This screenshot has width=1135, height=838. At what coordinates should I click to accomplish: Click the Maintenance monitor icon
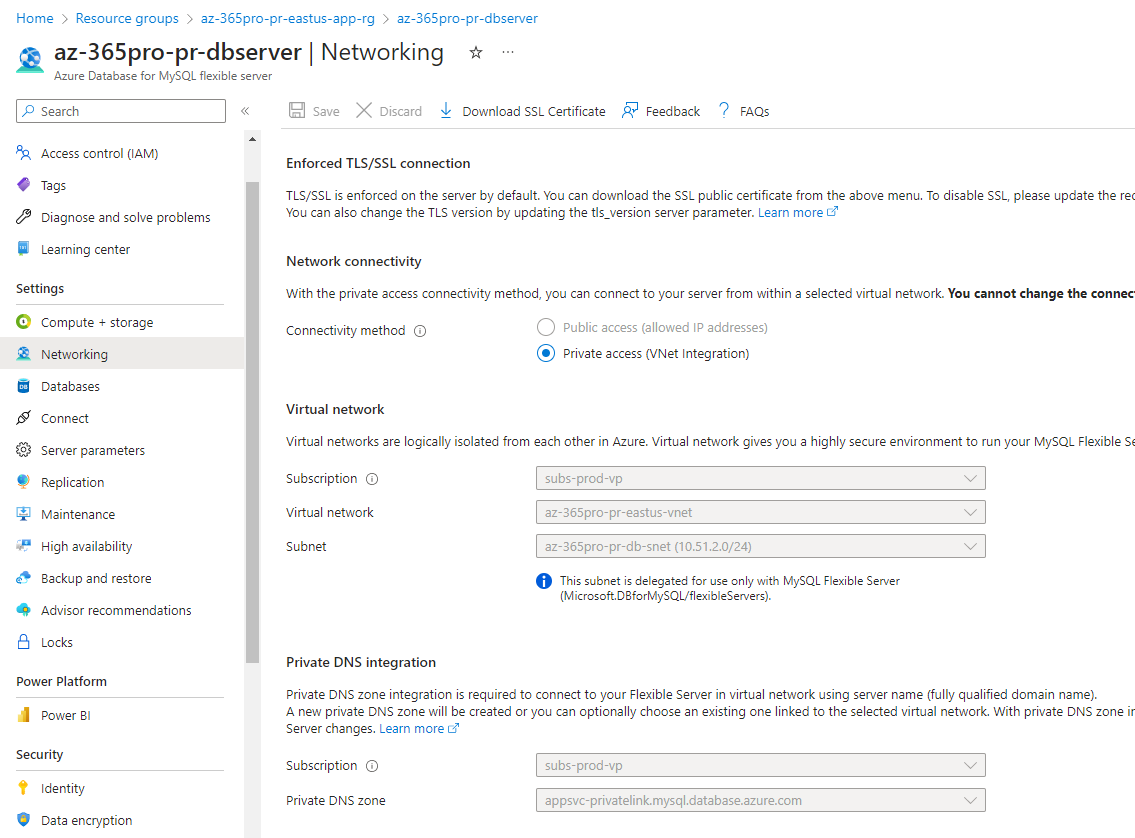(23, 514)
